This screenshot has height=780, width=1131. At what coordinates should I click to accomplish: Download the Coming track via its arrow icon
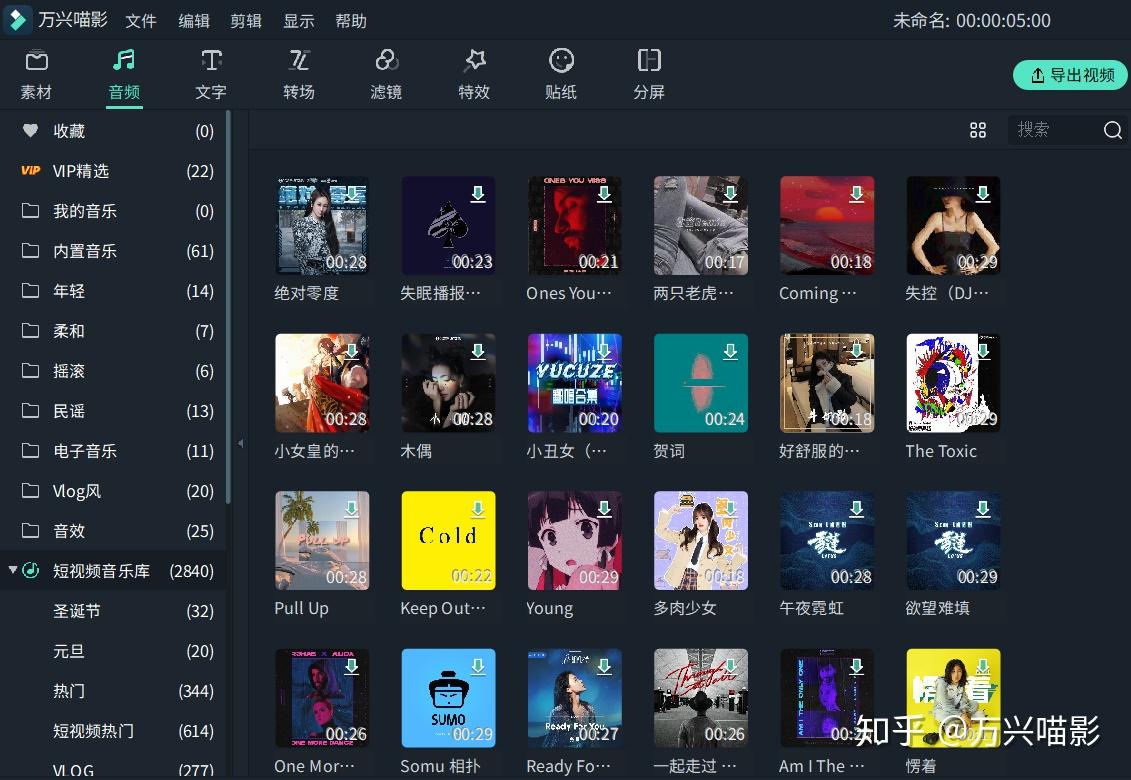856,193
